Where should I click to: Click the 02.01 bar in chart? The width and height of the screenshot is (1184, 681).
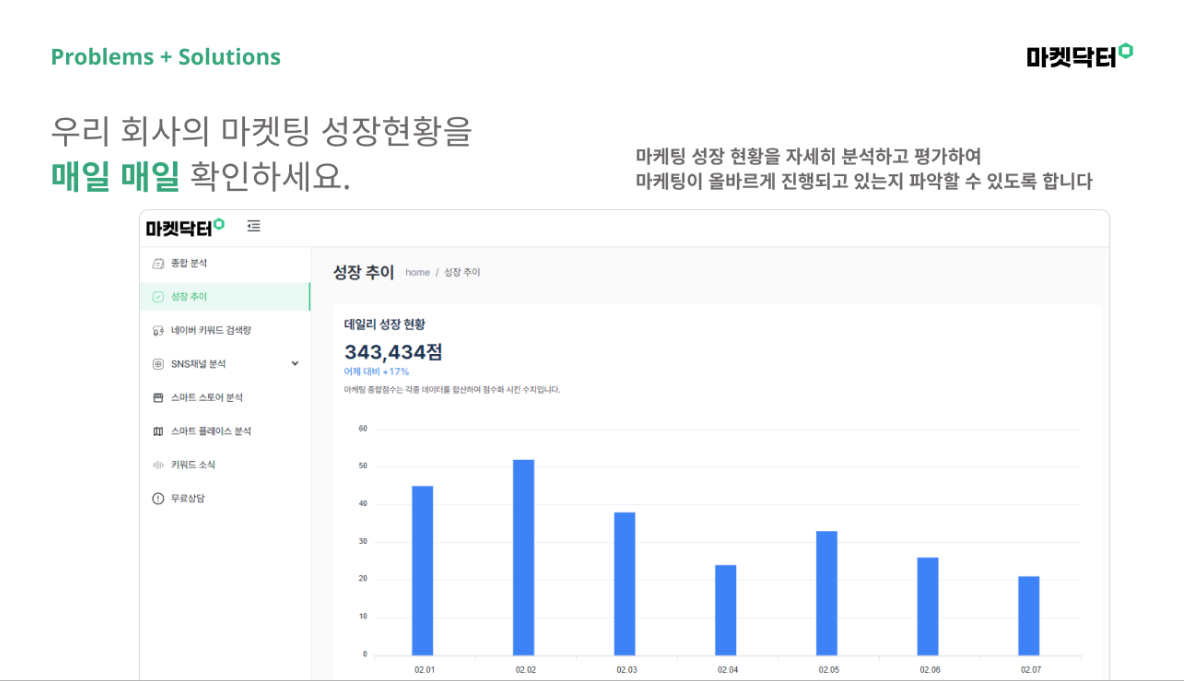click(x=423, y=571)
